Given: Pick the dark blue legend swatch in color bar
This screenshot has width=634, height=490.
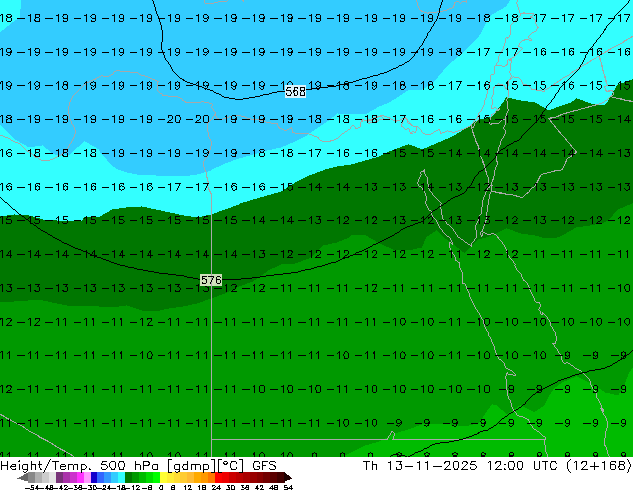Looking at the screenshot, I should (x=94, y=477).
